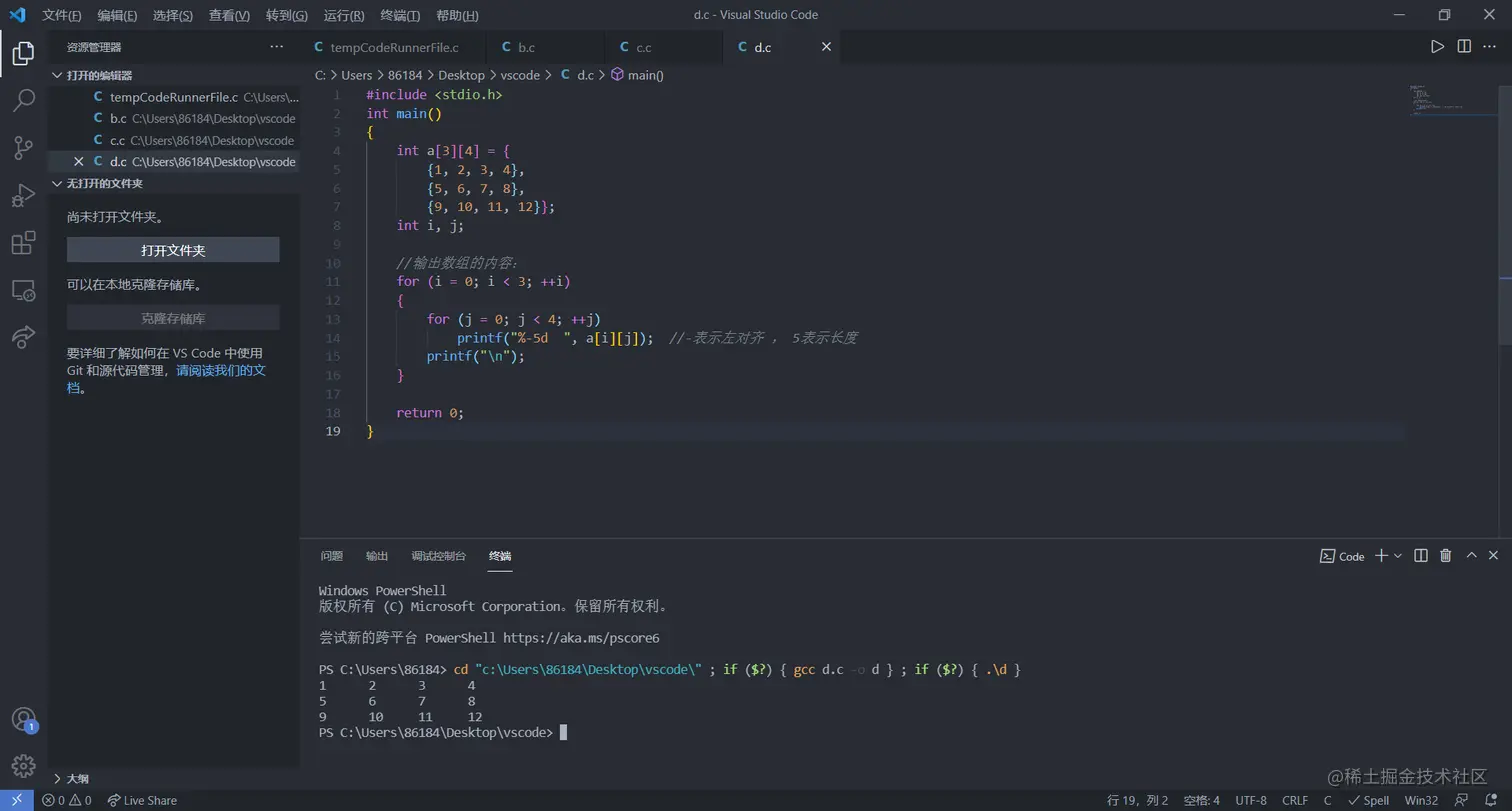The image size is (1512, 811).
Task: Click the remote window status bar icon
Action: point(17,800)
